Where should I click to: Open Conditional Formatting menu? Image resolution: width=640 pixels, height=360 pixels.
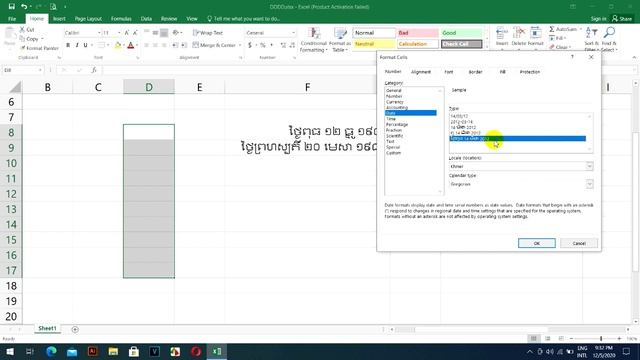(x=313, y=40)
